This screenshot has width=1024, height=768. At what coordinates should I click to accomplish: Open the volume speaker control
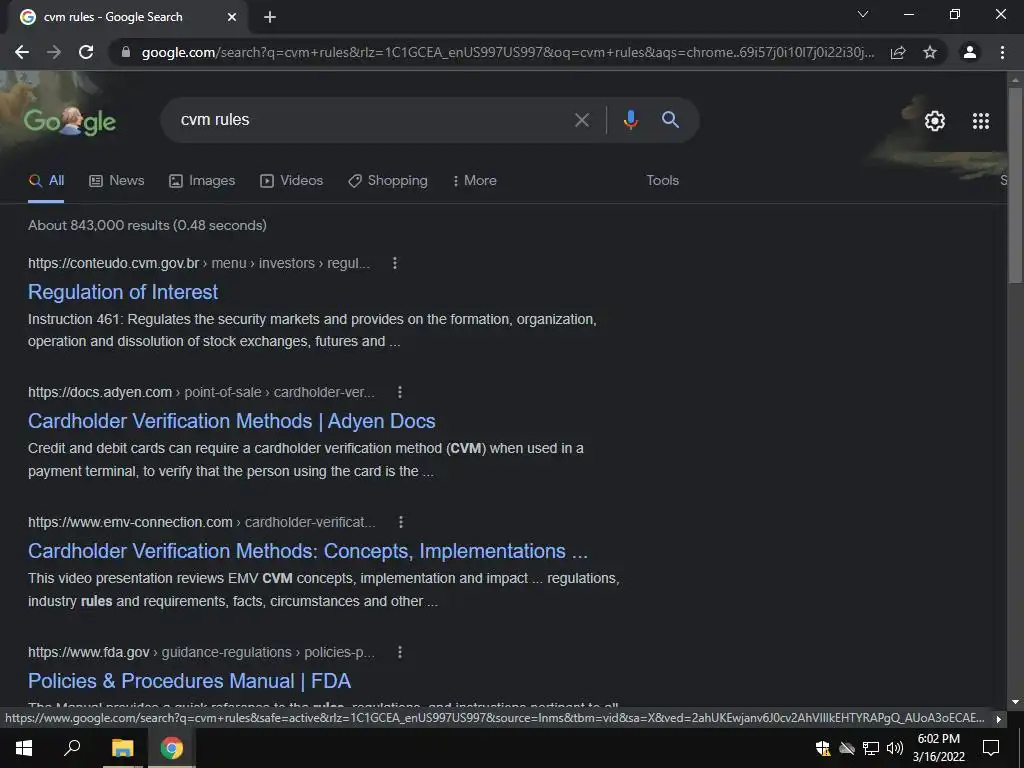coord(895,748)
